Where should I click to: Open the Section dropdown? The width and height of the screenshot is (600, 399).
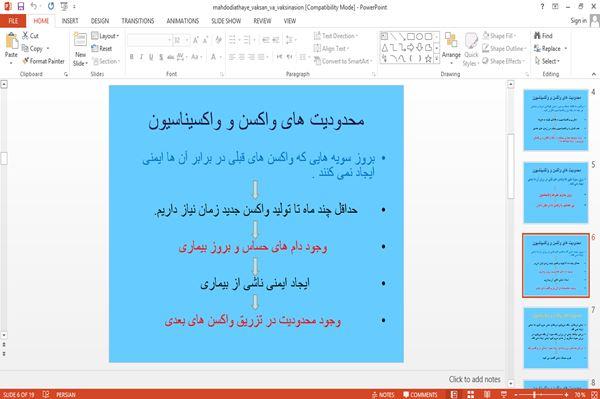pos(106,61)
